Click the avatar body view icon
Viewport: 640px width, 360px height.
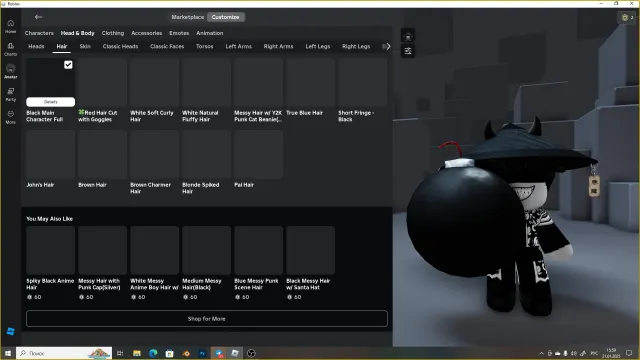pyautogui.click(x=408, y=36)
